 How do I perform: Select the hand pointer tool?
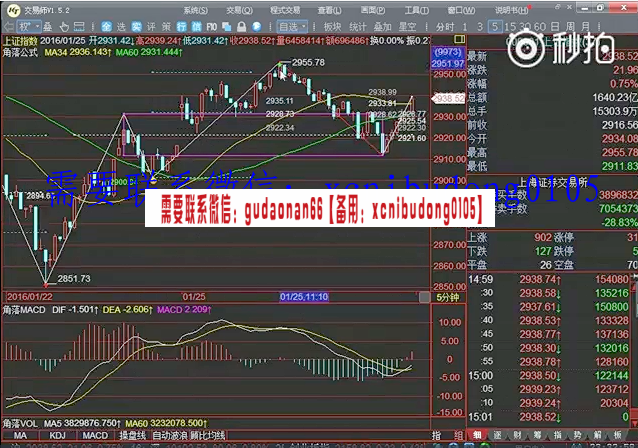click(x=64, y=27)
